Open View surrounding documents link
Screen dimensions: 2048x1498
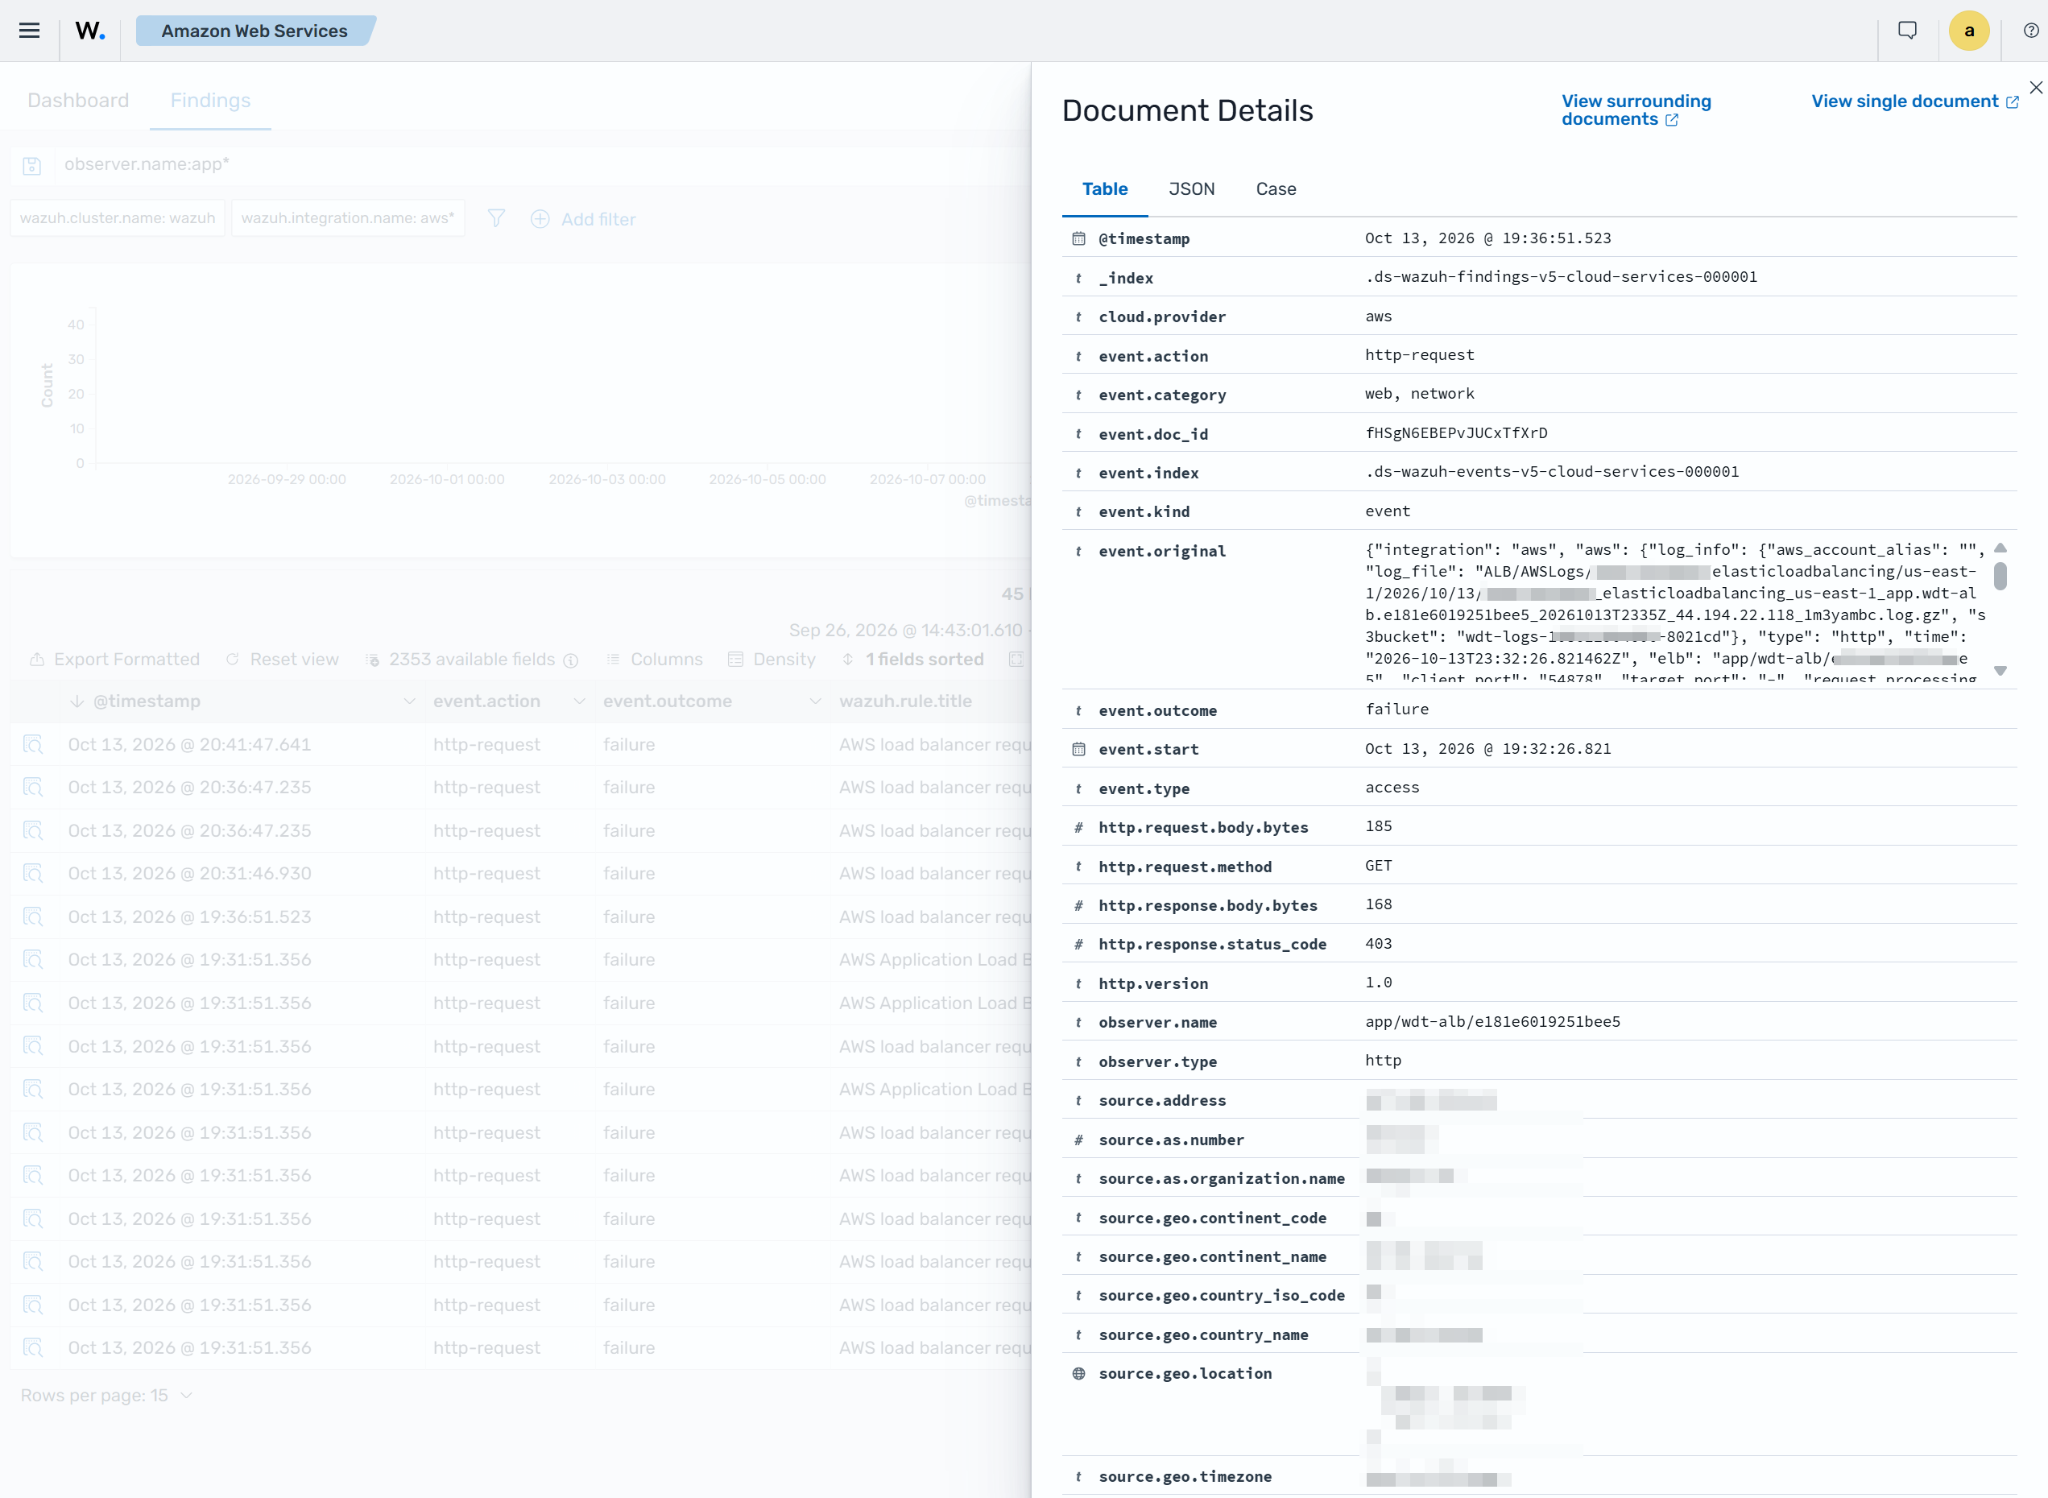[x=1636, y=110]
